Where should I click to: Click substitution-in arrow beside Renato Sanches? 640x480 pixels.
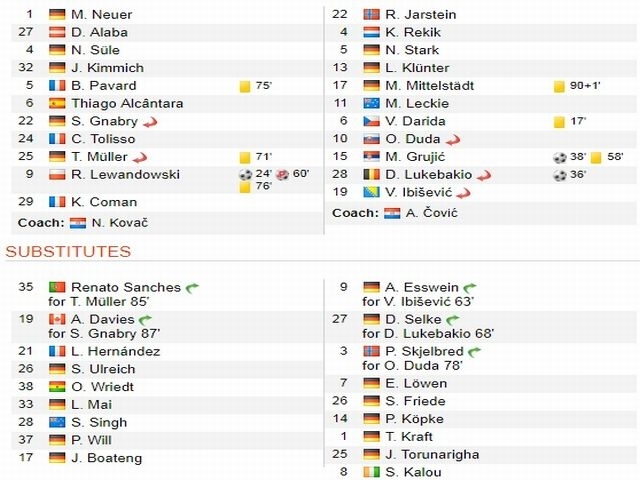(x=192, y=288)
